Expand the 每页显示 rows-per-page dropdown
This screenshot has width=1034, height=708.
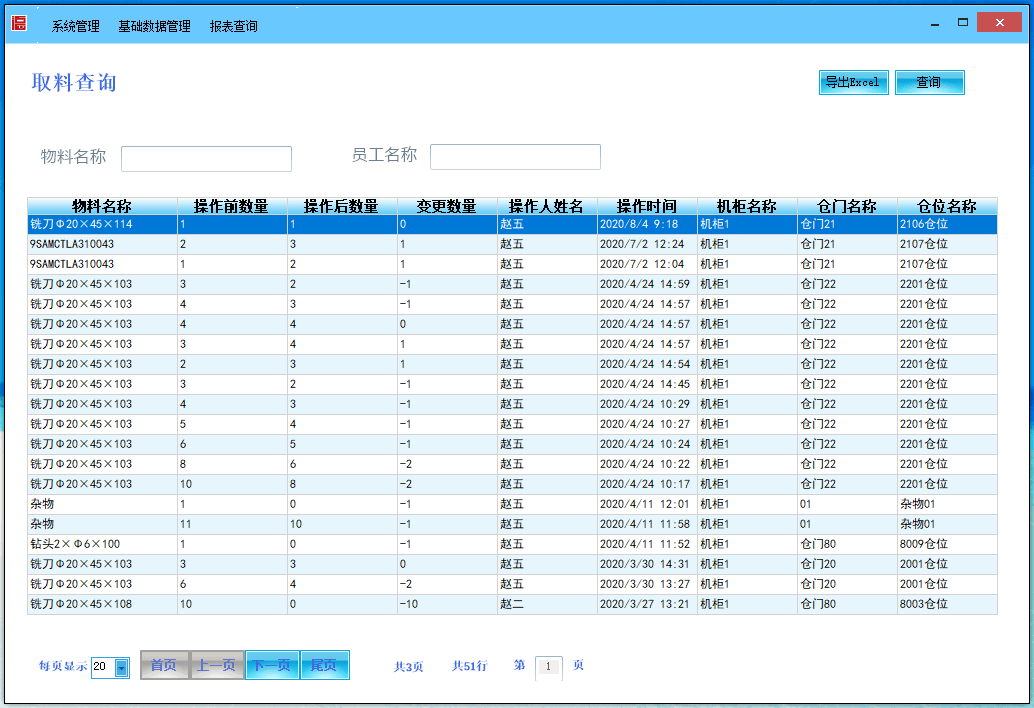tap(122, 667)
